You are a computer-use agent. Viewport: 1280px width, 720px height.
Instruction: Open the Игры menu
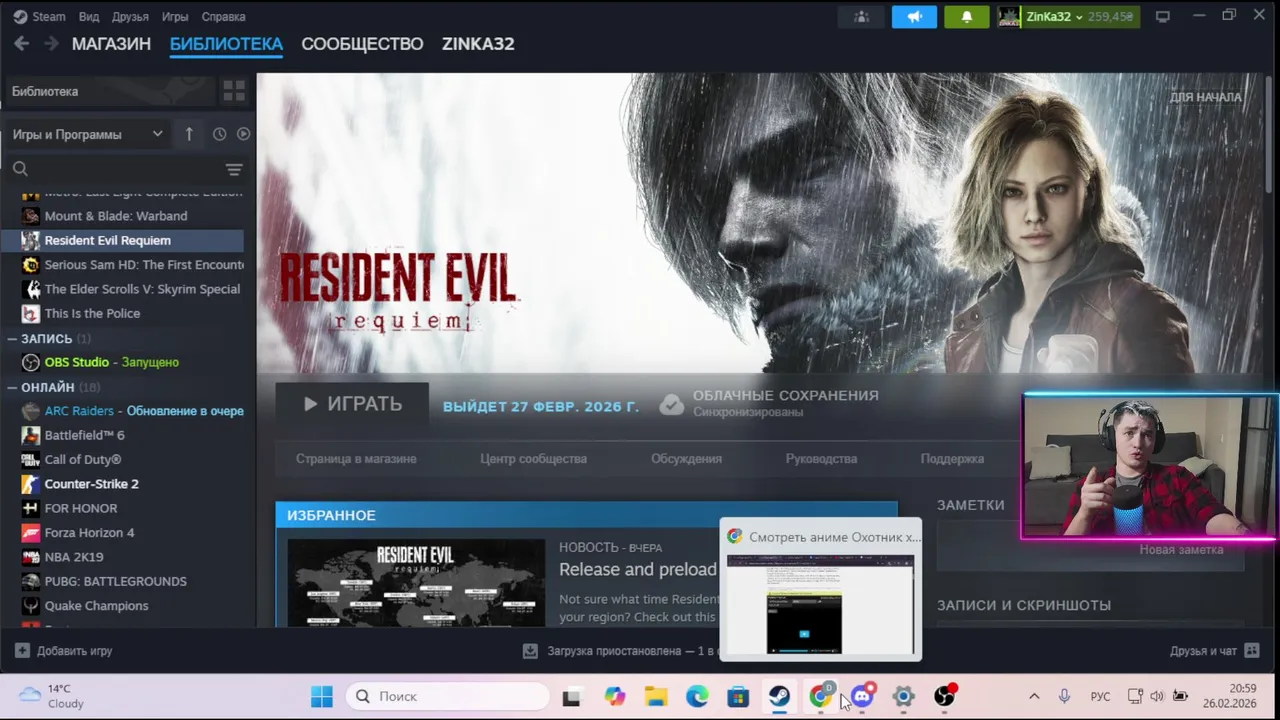tap(175, 17)
